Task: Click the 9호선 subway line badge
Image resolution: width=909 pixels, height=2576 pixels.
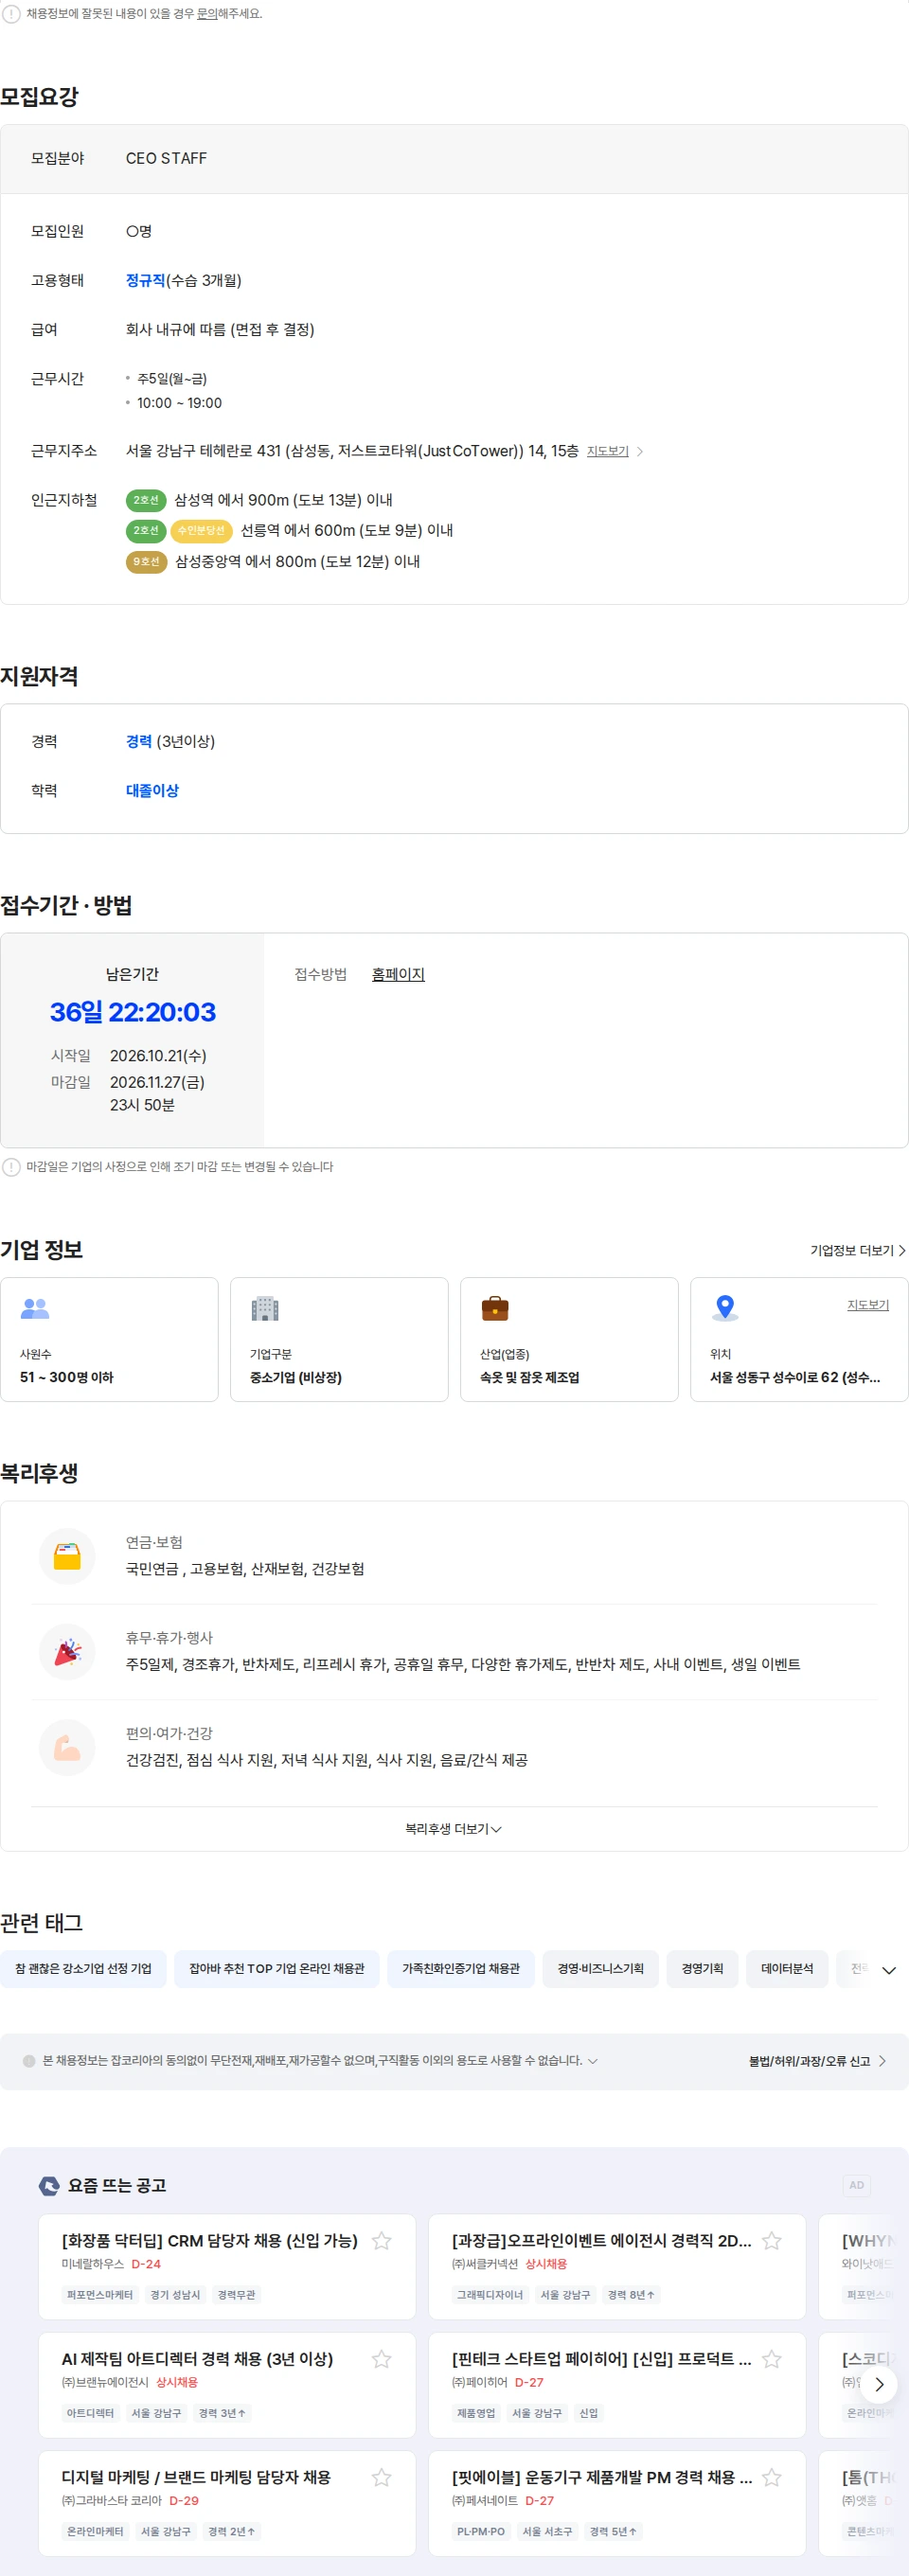Action: [x=146, y=562]
